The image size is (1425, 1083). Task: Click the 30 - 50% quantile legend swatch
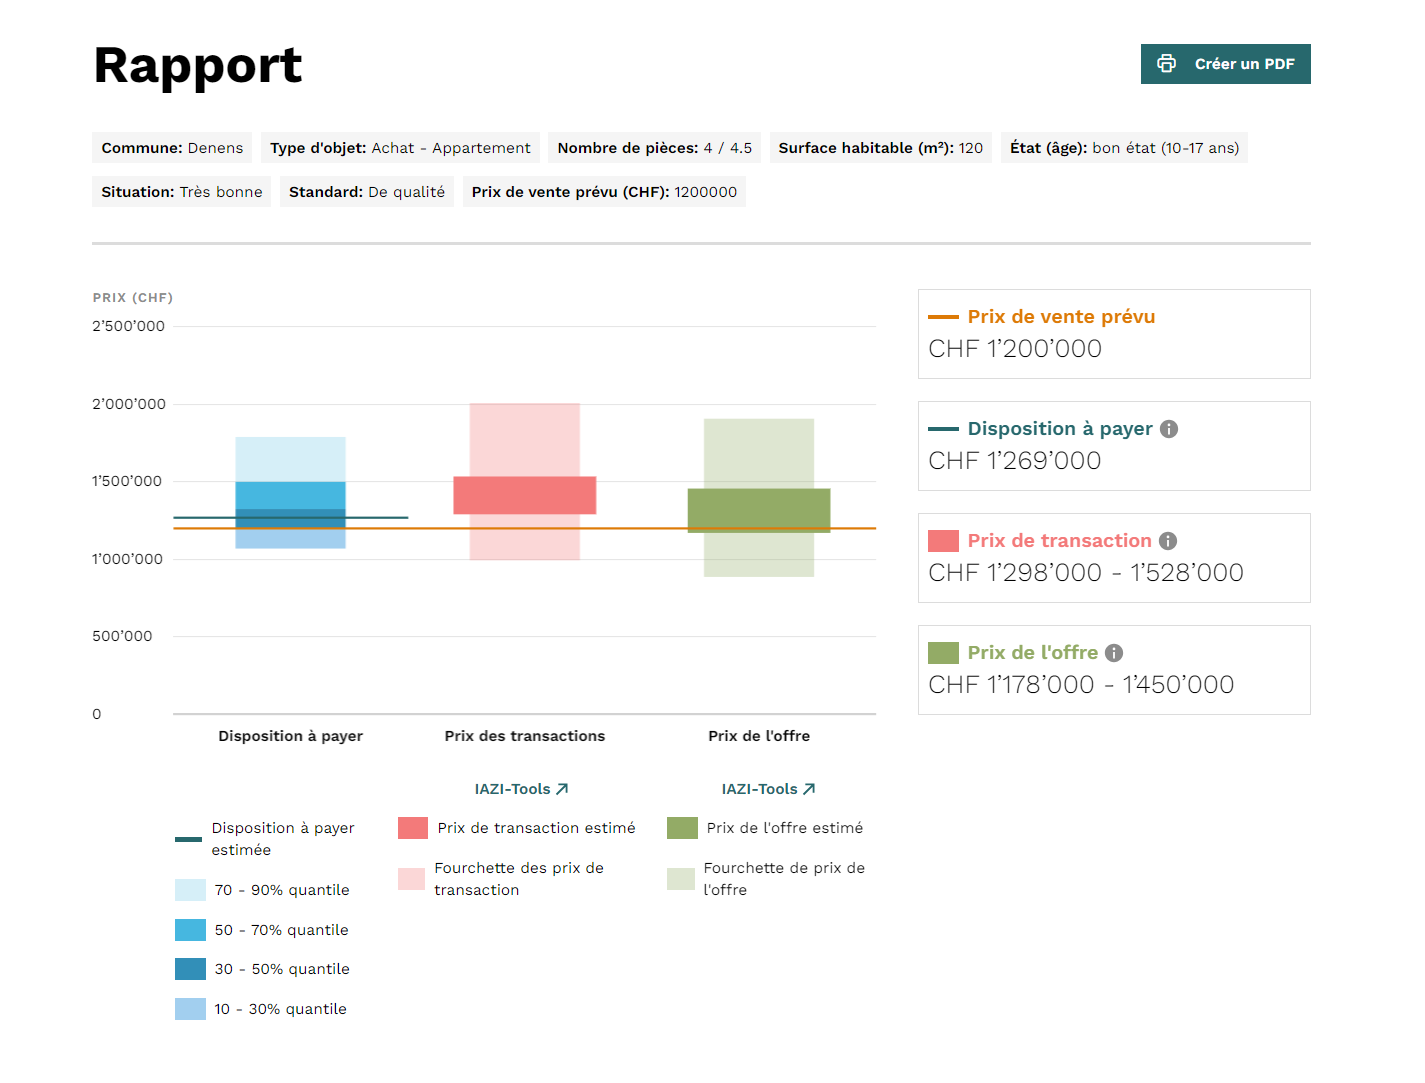click(190, 969)
